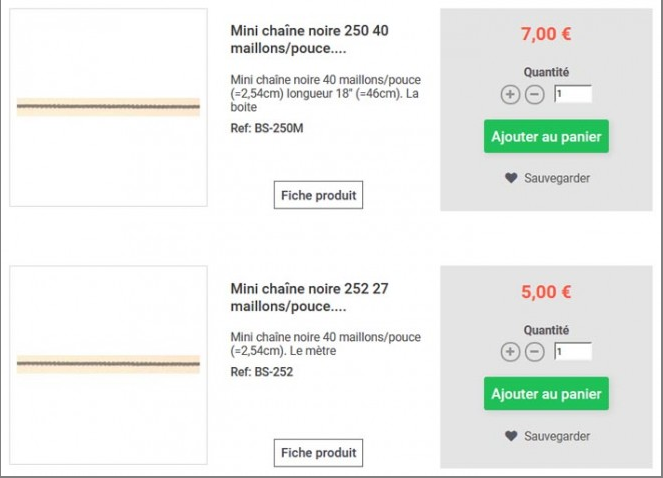Focus quantity field of first product
663x478 pixels.
[x=573, y=94]
